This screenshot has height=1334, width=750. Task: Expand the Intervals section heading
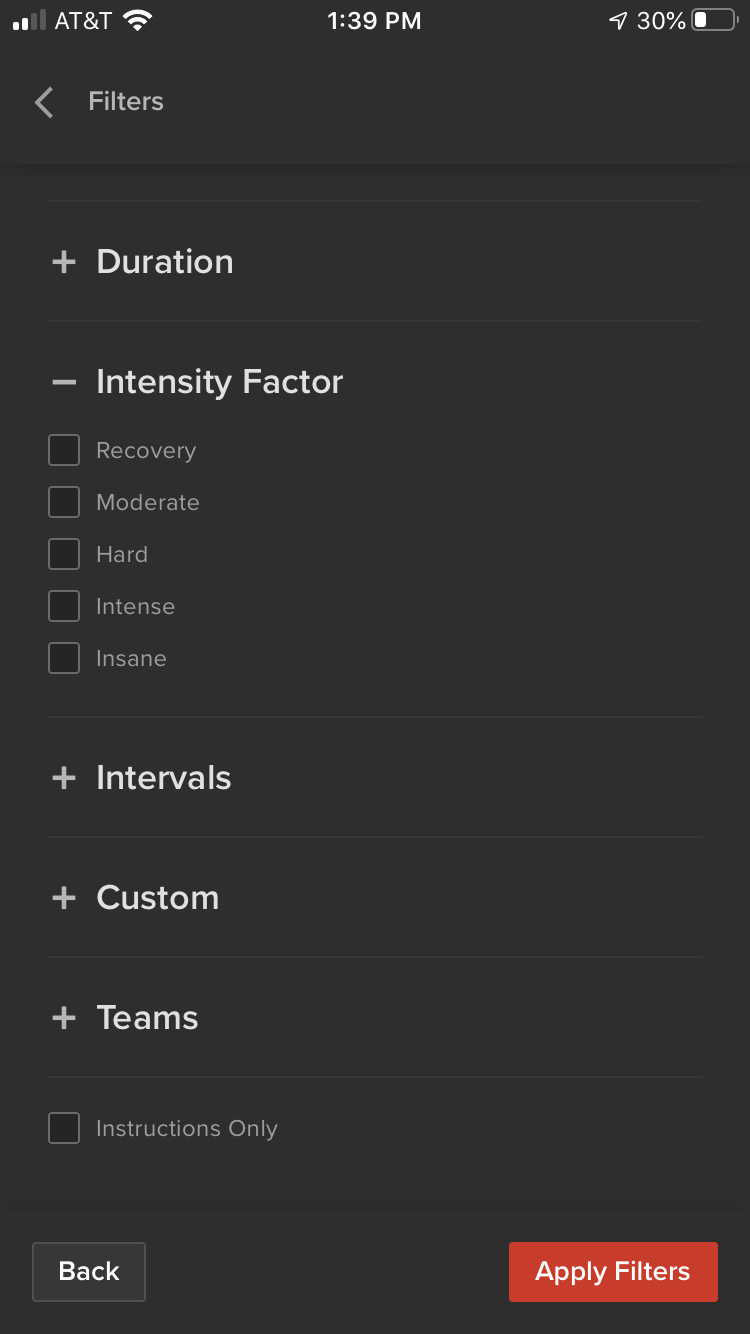[x=164, y=778]
